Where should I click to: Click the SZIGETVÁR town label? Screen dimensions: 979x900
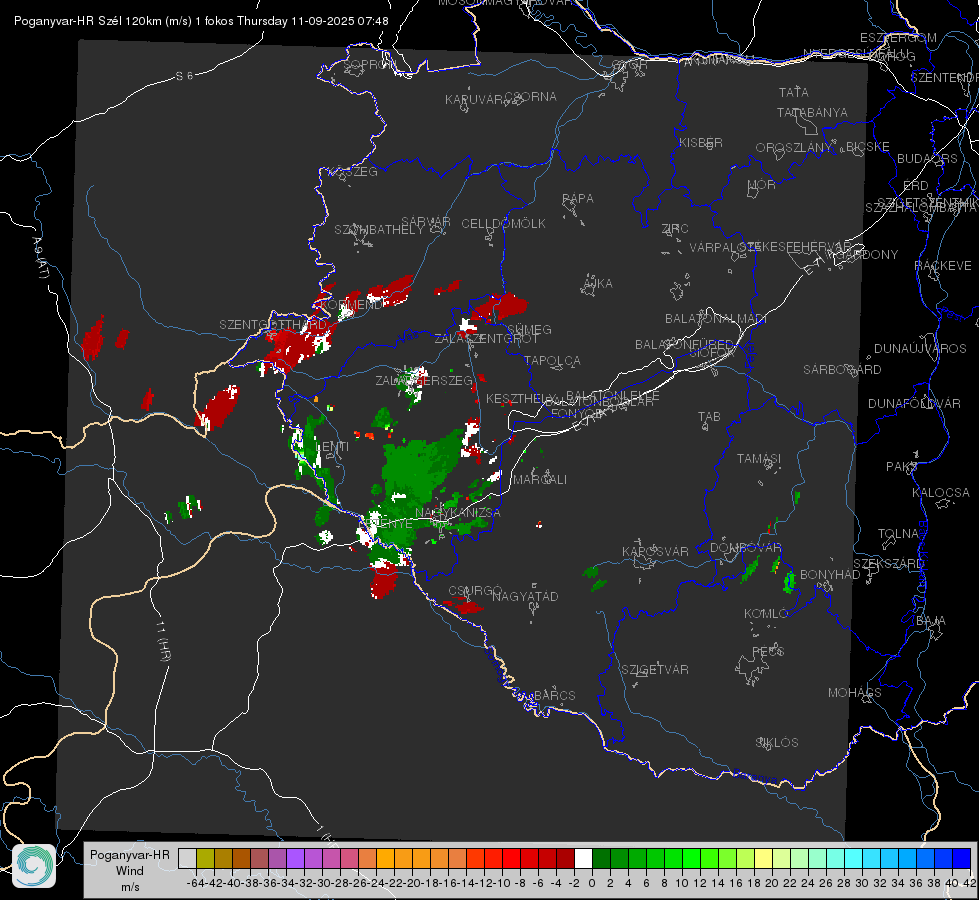click(x=655, y=670)
